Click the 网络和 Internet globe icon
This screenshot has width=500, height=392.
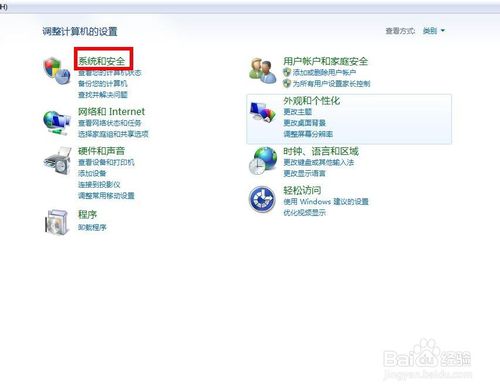pyautogui.click(x=57, y=122)
